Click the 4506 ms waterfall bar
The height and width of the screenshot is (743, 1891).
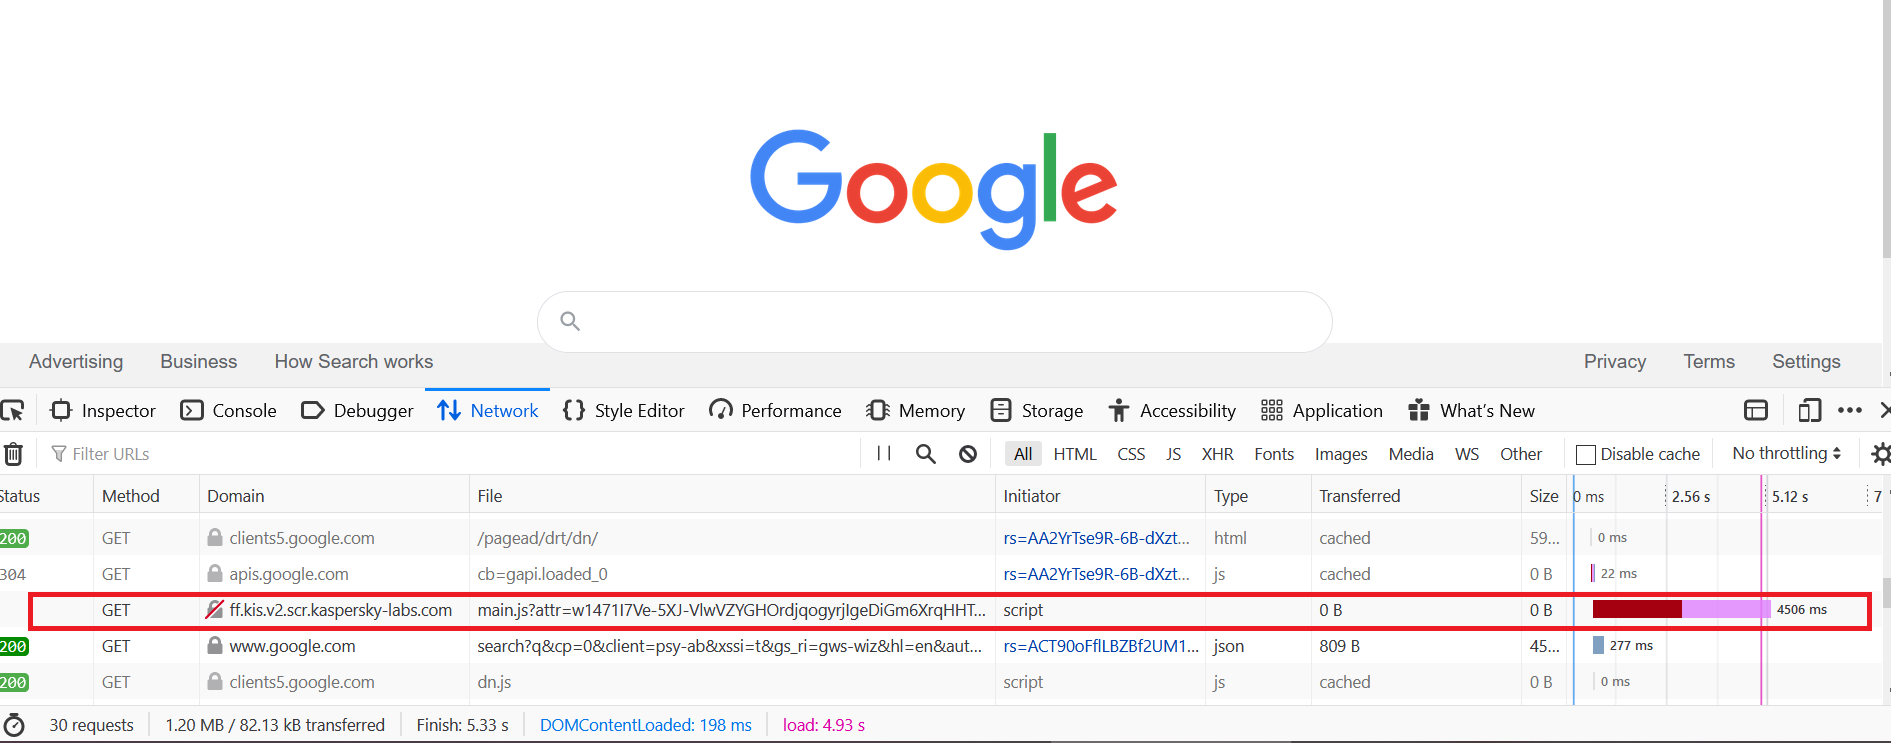(1681, 609)
